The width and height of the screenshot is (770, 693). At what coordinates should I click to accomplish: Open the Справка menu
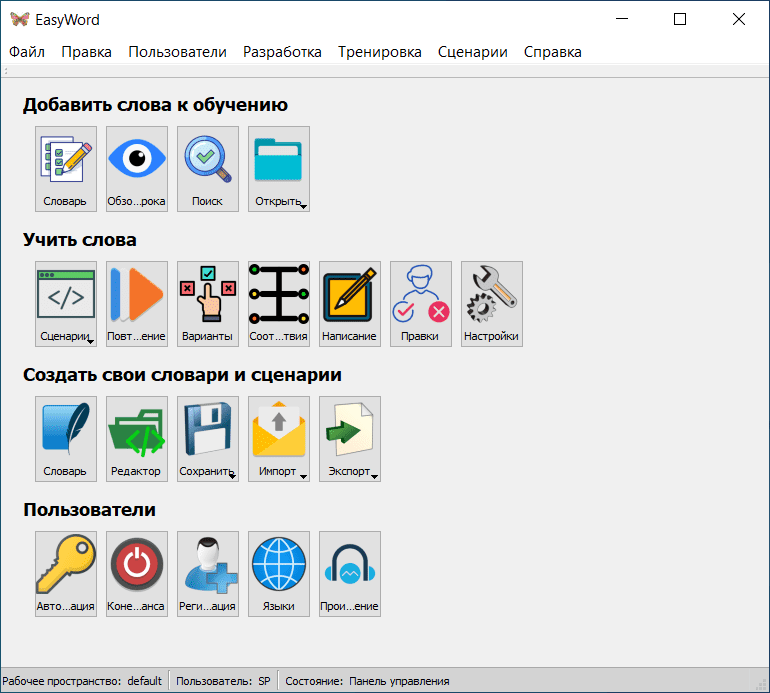pyautogui.click(x=552, y=52)
